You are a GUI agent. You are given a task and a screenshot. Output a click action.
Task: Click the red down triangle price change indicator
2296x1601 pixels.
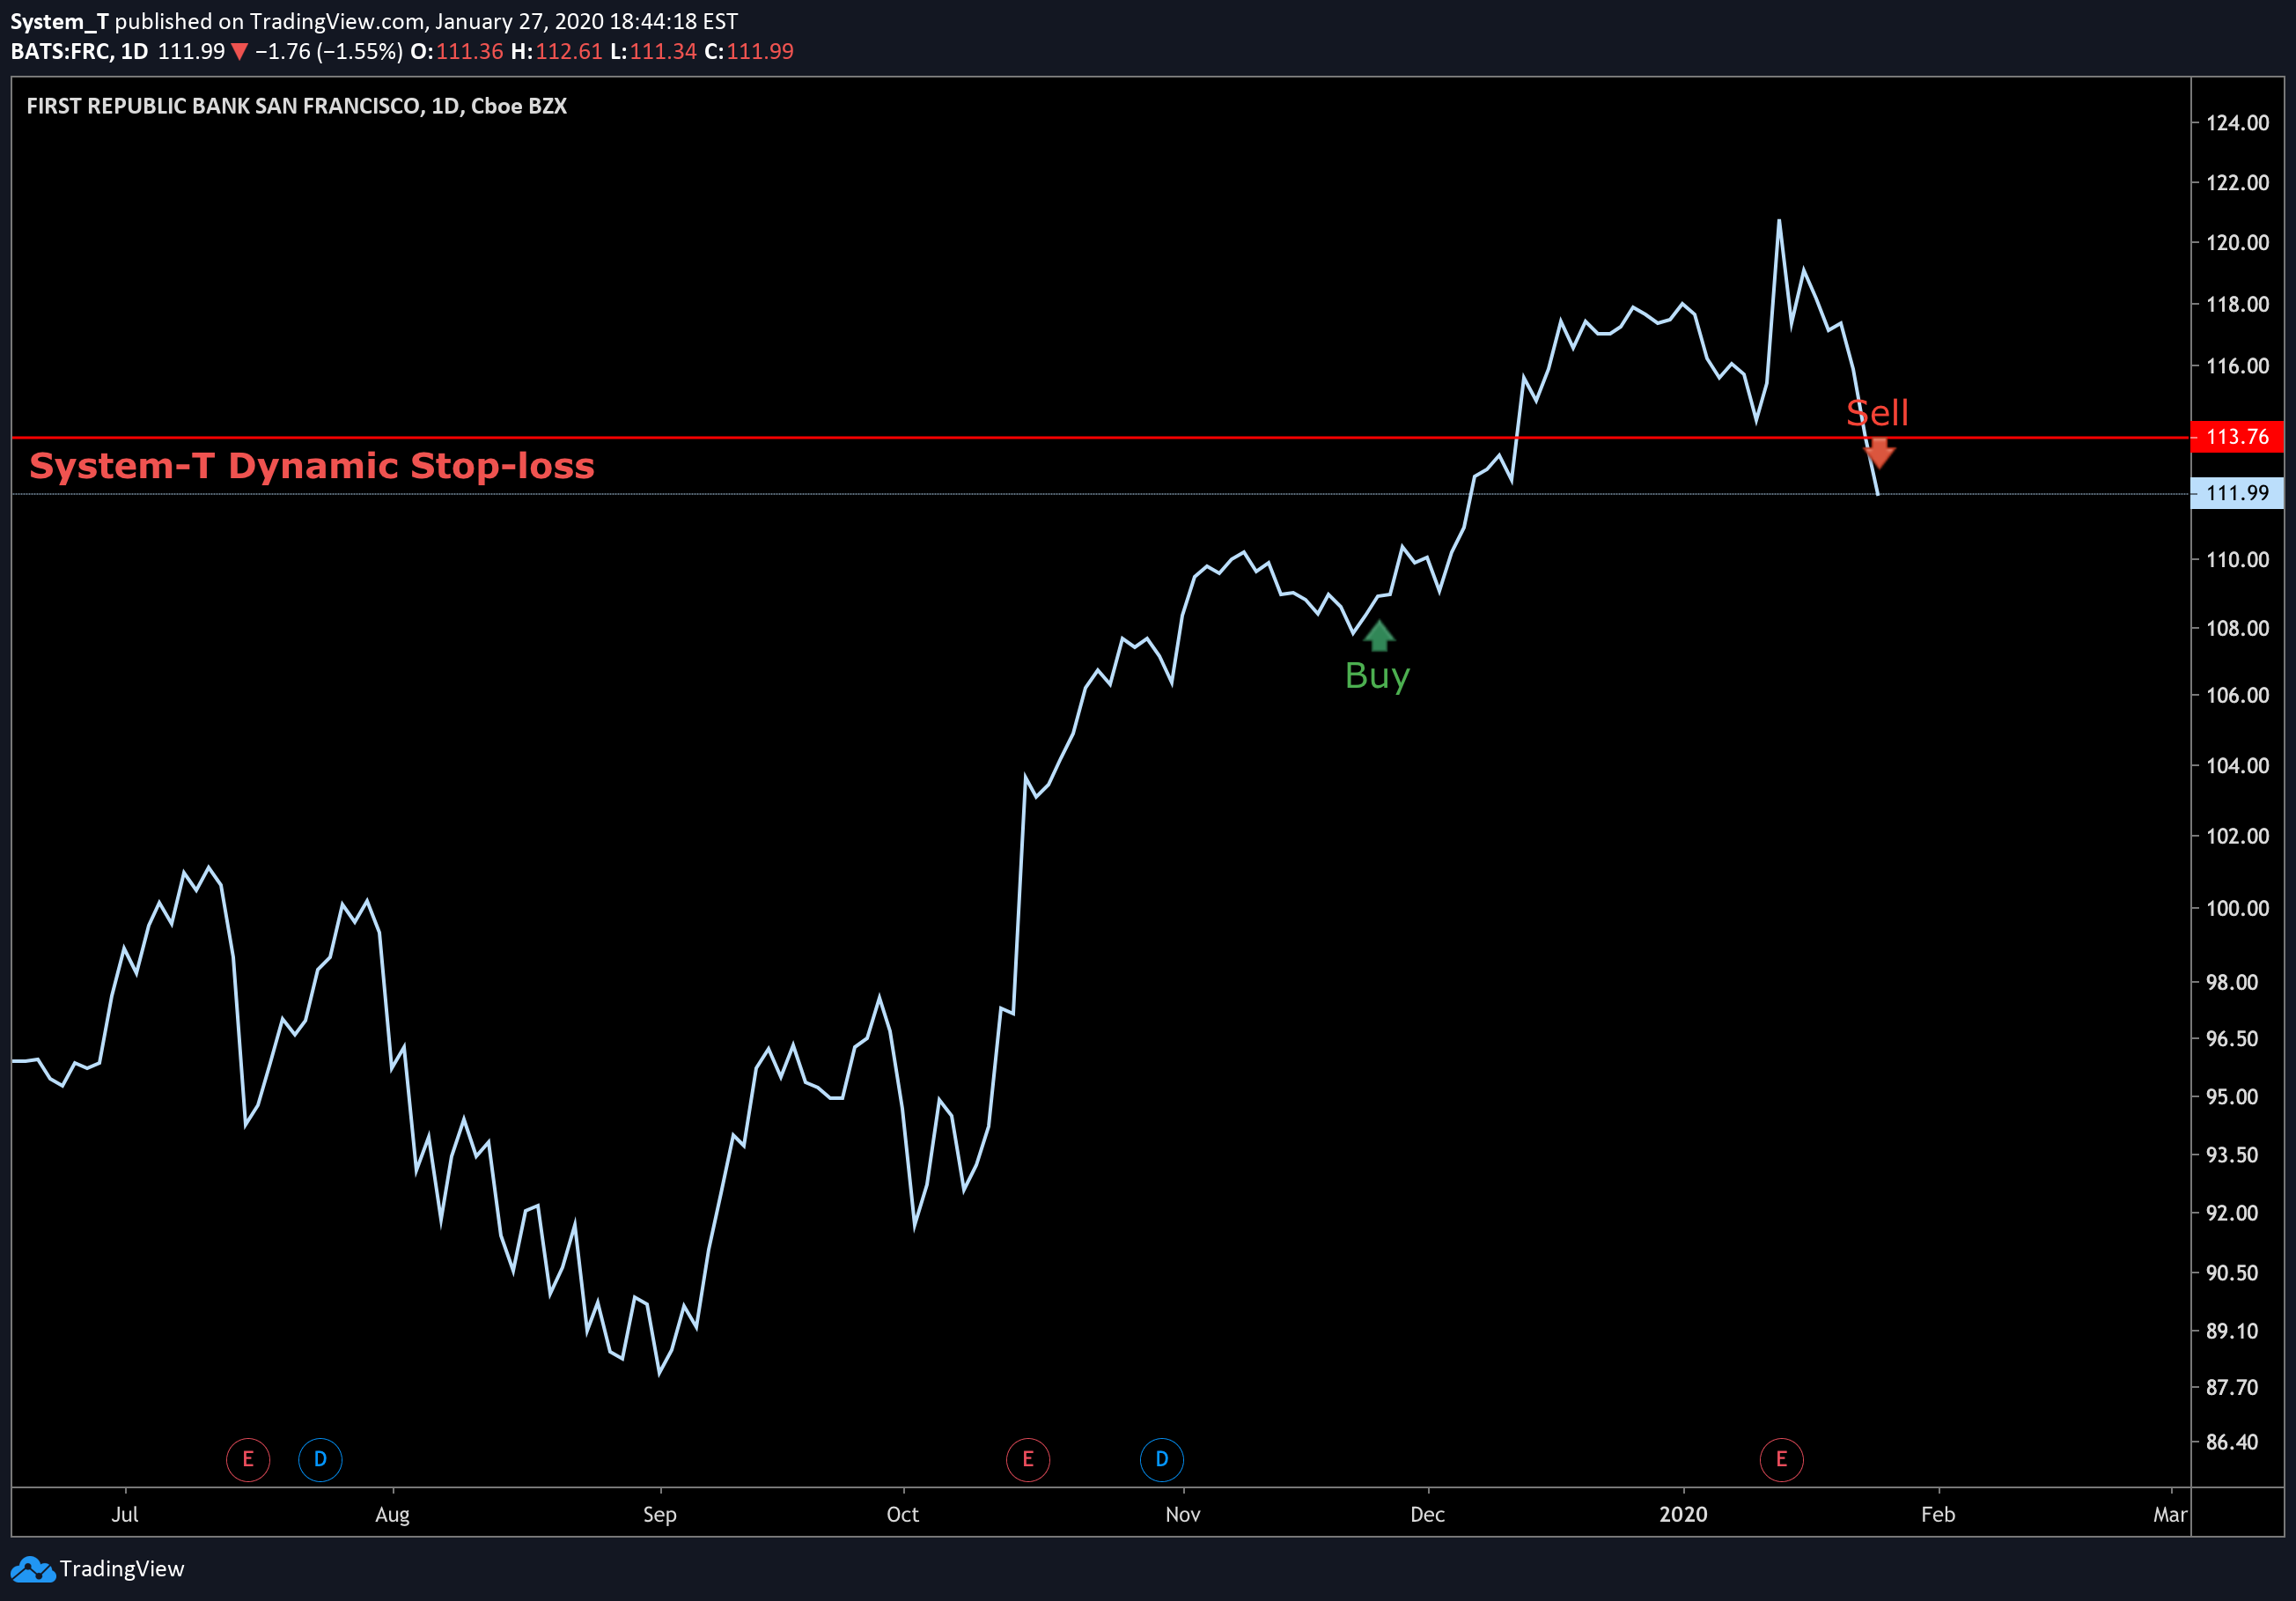tap(239, 52)
